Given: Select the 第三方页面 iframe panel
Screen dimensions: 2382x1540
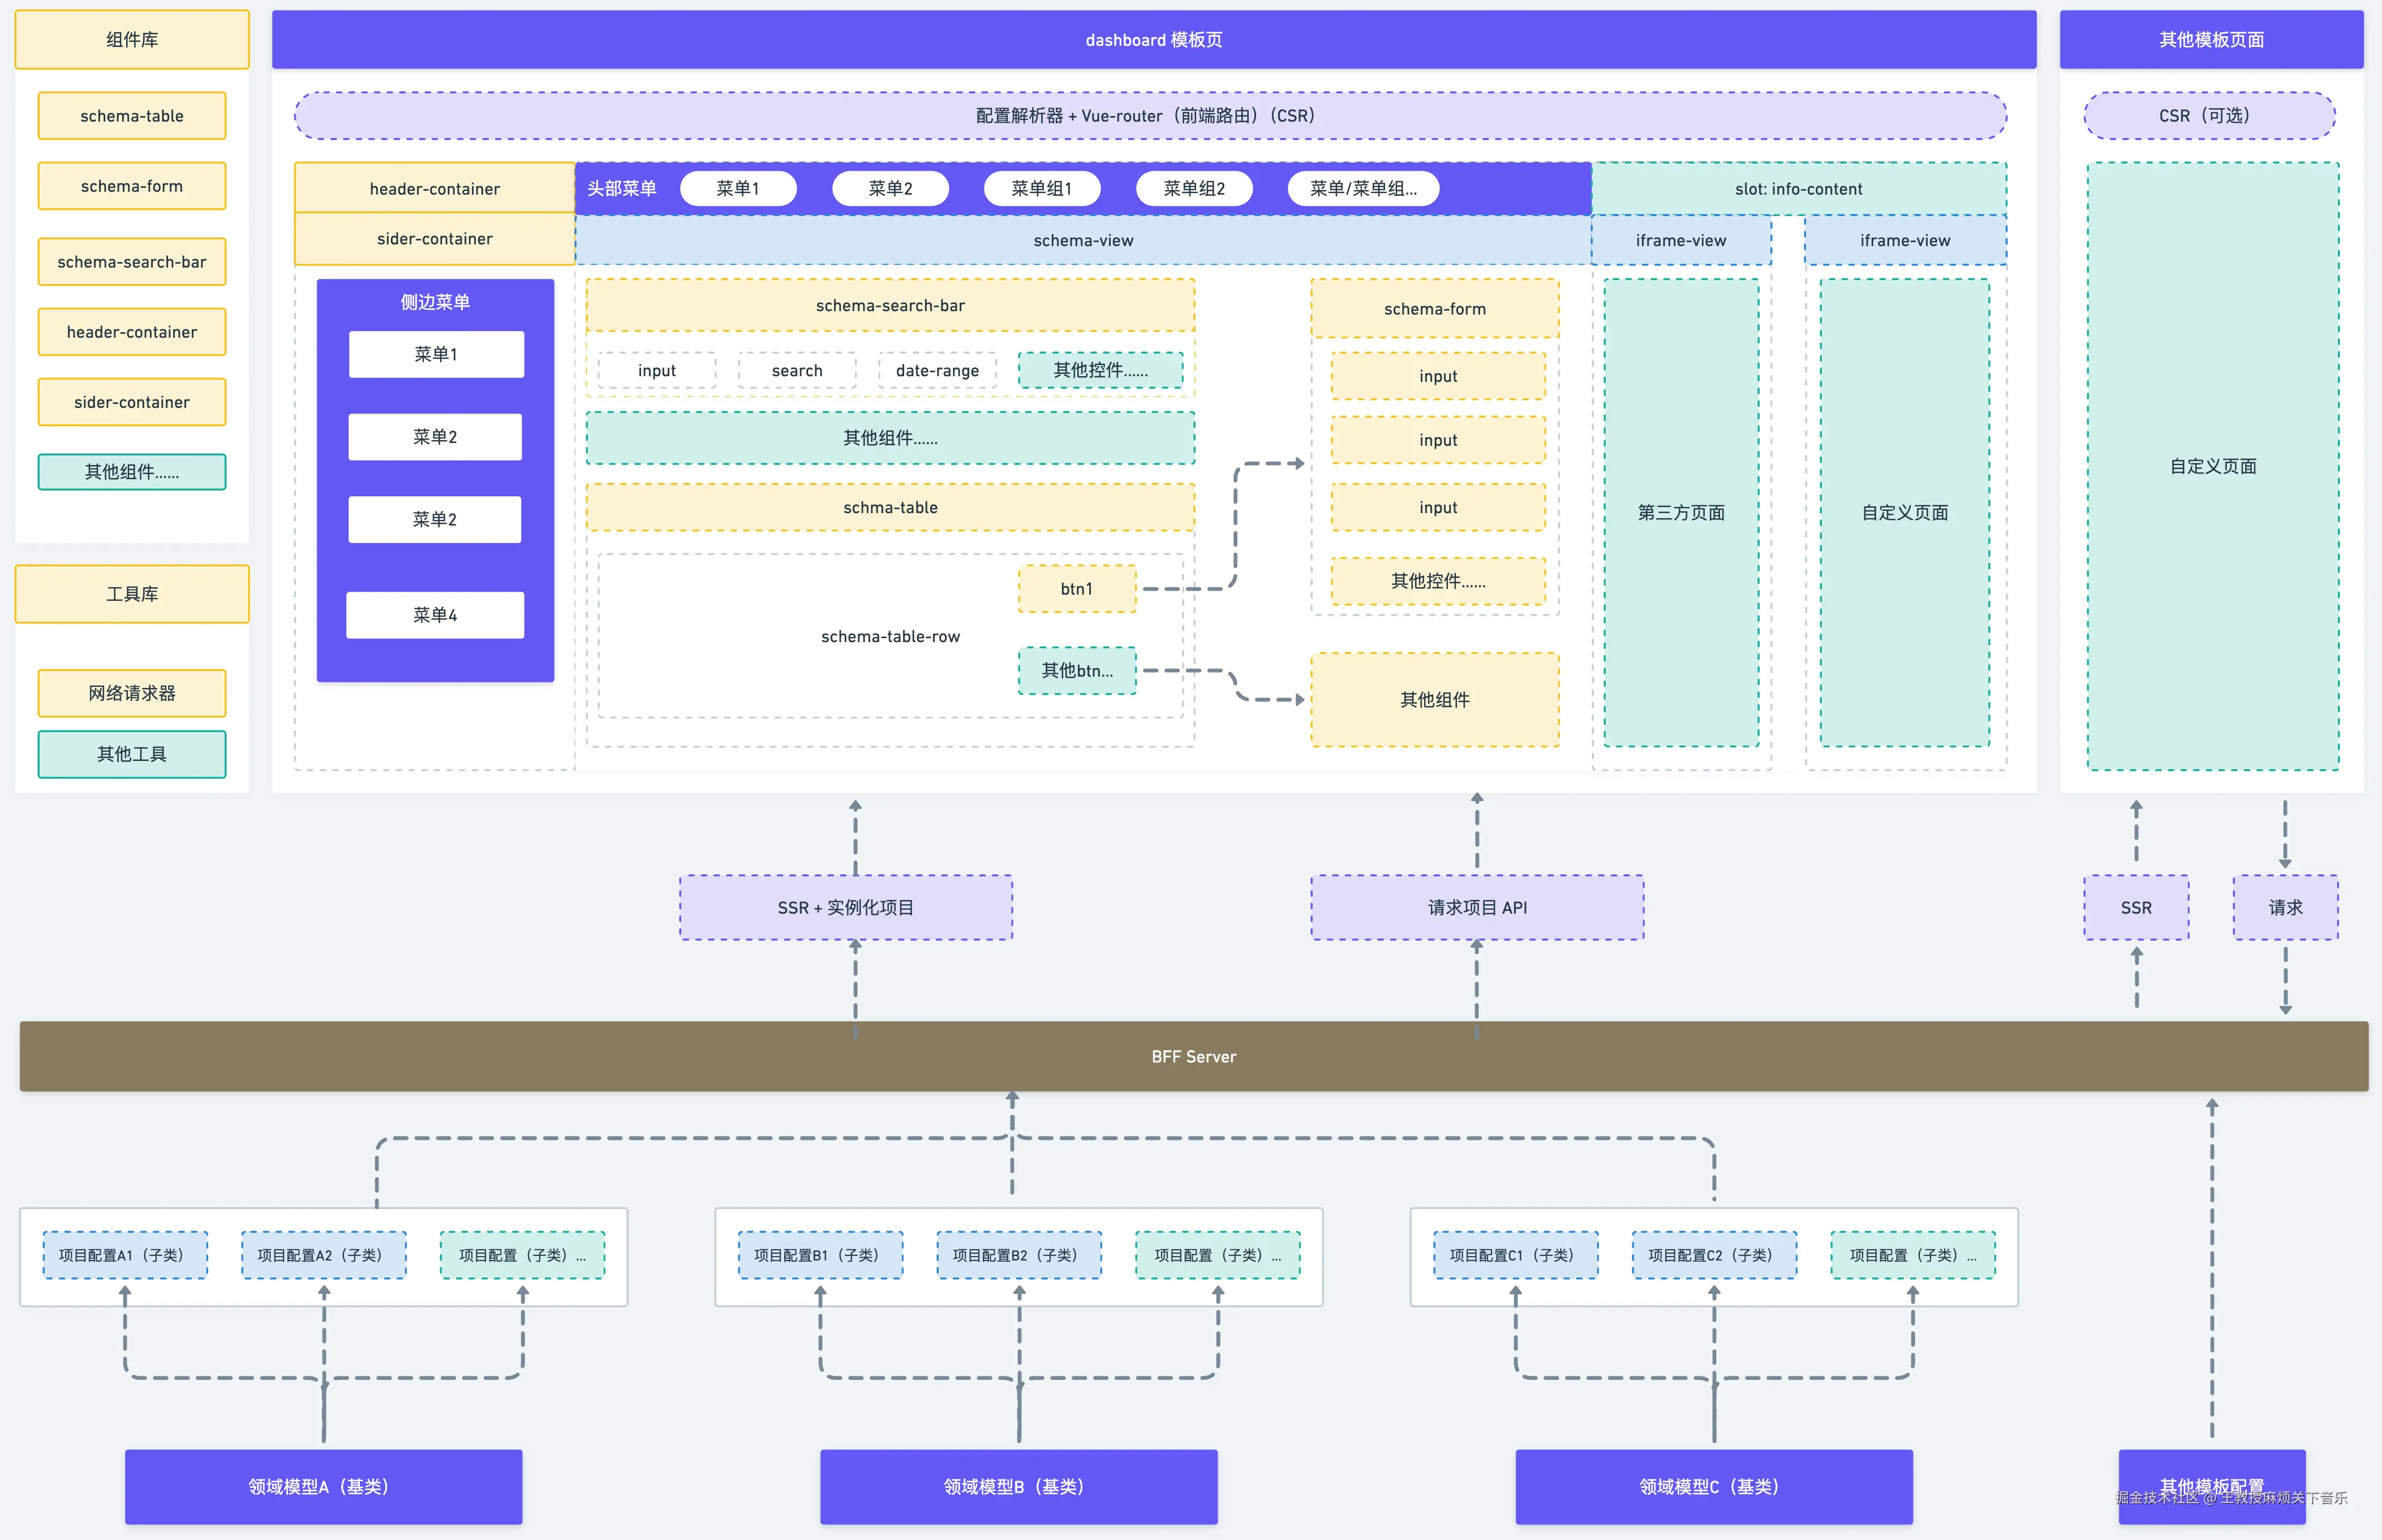Looking at the screenshot, I should click(1681, 512).
